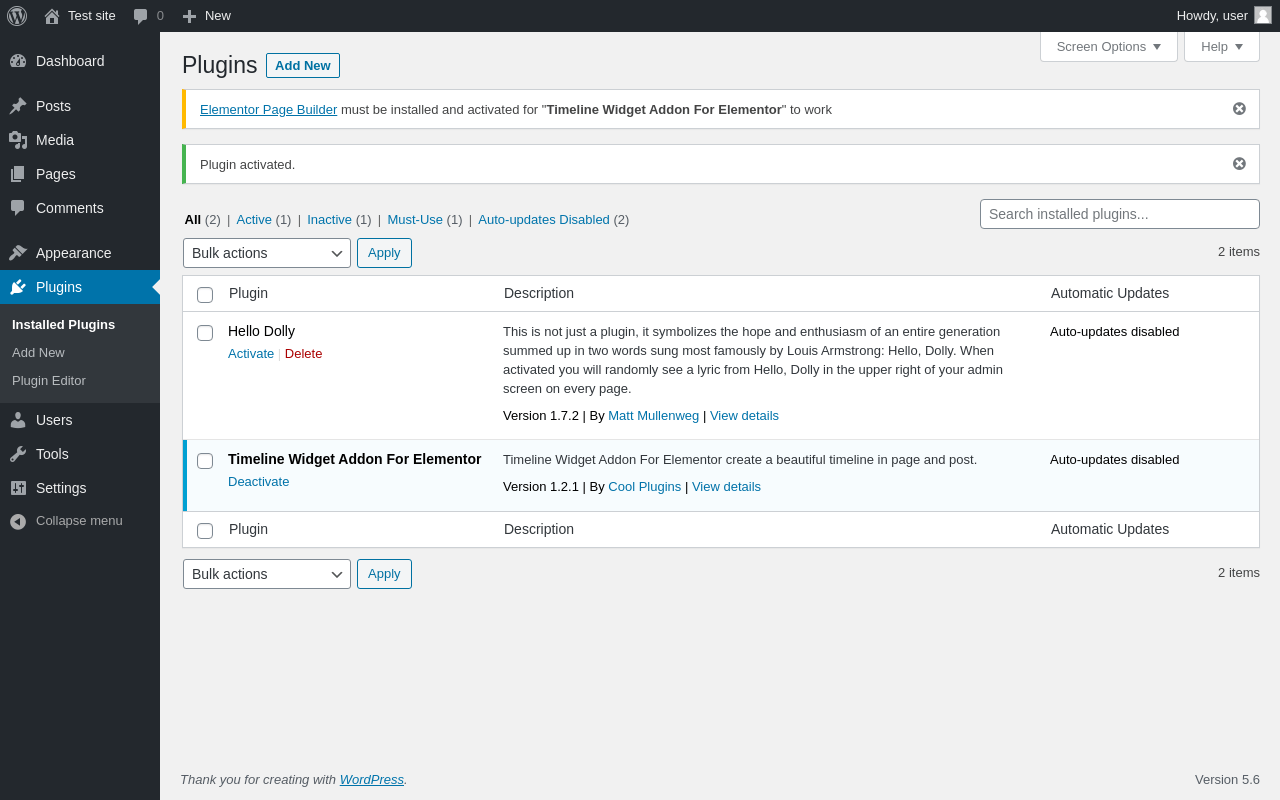Viewport: 1280px width, 800px height.
Task: Click the WordPress logo icon
Action: [x=17, y=16]
